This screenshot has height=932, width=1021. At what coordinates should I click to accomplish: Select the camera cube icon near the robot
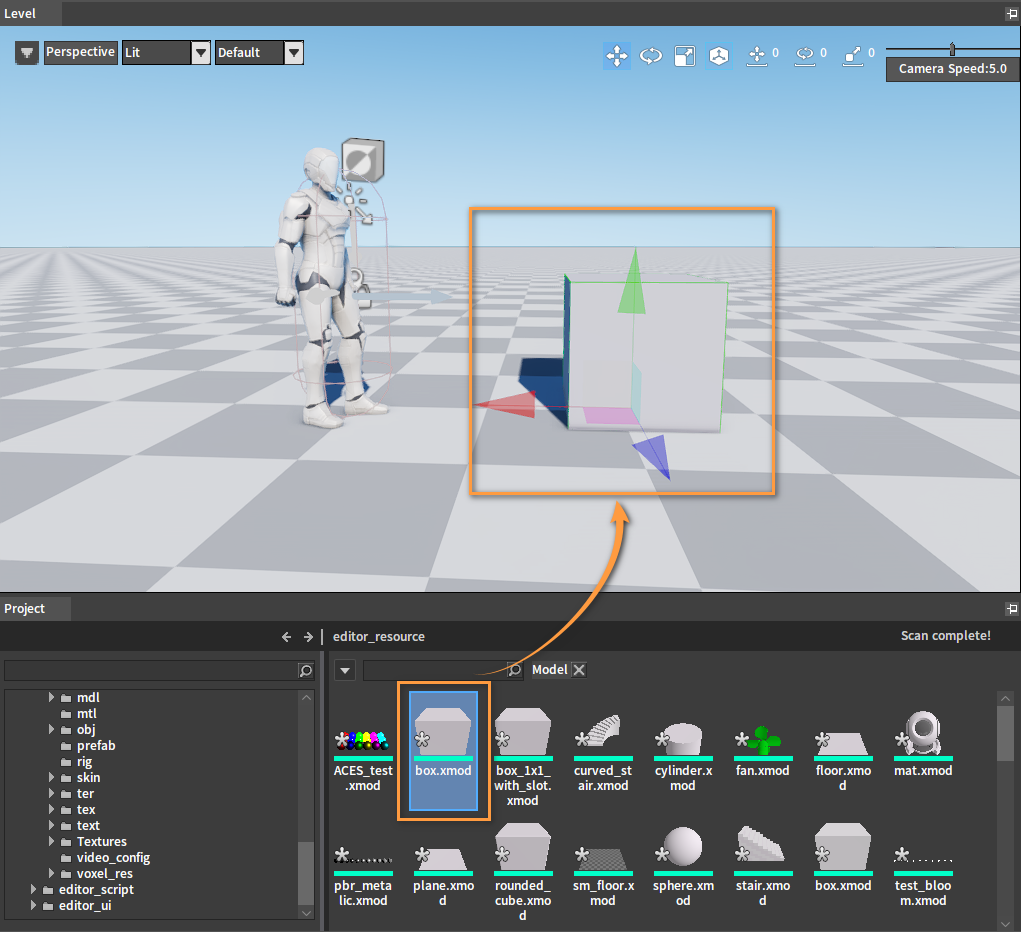pos(363,160)
